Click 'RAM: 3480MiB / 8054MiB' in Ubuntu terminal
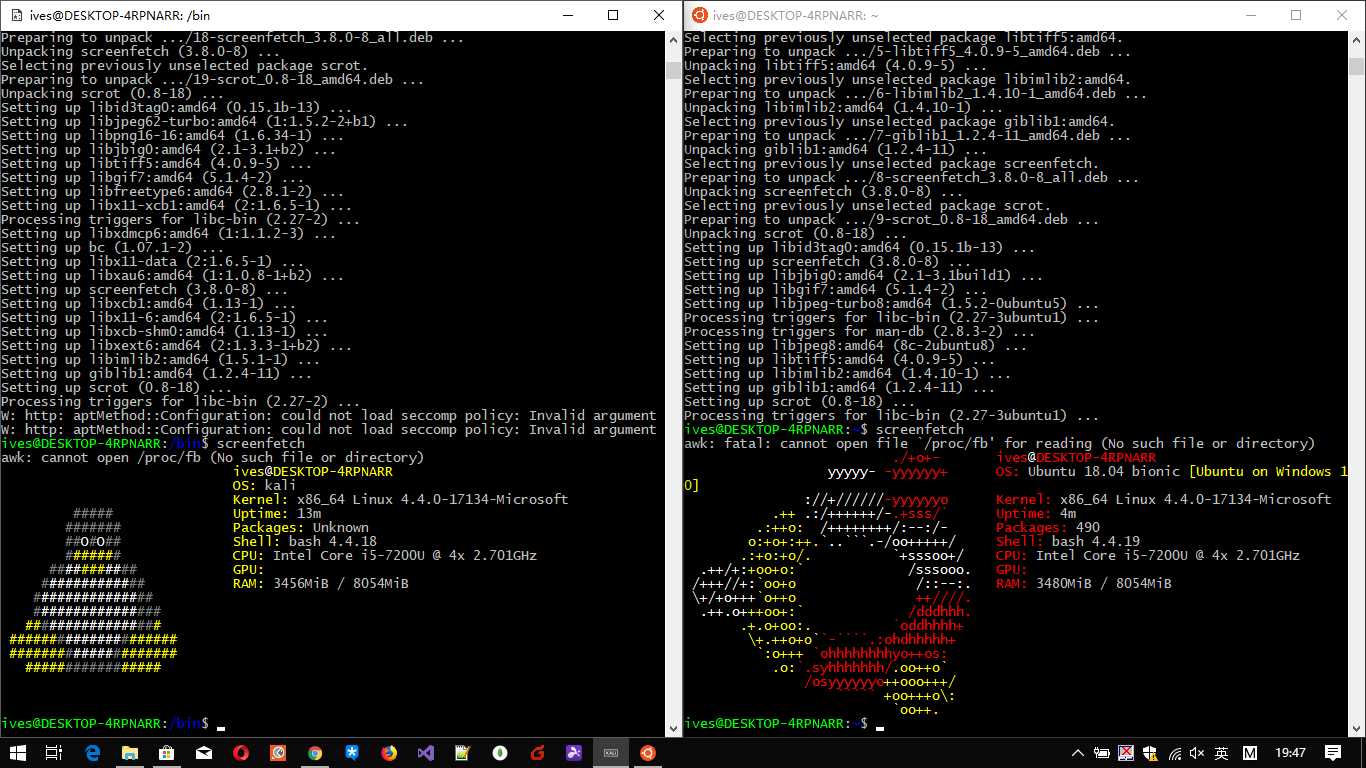The height and width of the screenshot is (768, 1366). [x=1084, y=583]
